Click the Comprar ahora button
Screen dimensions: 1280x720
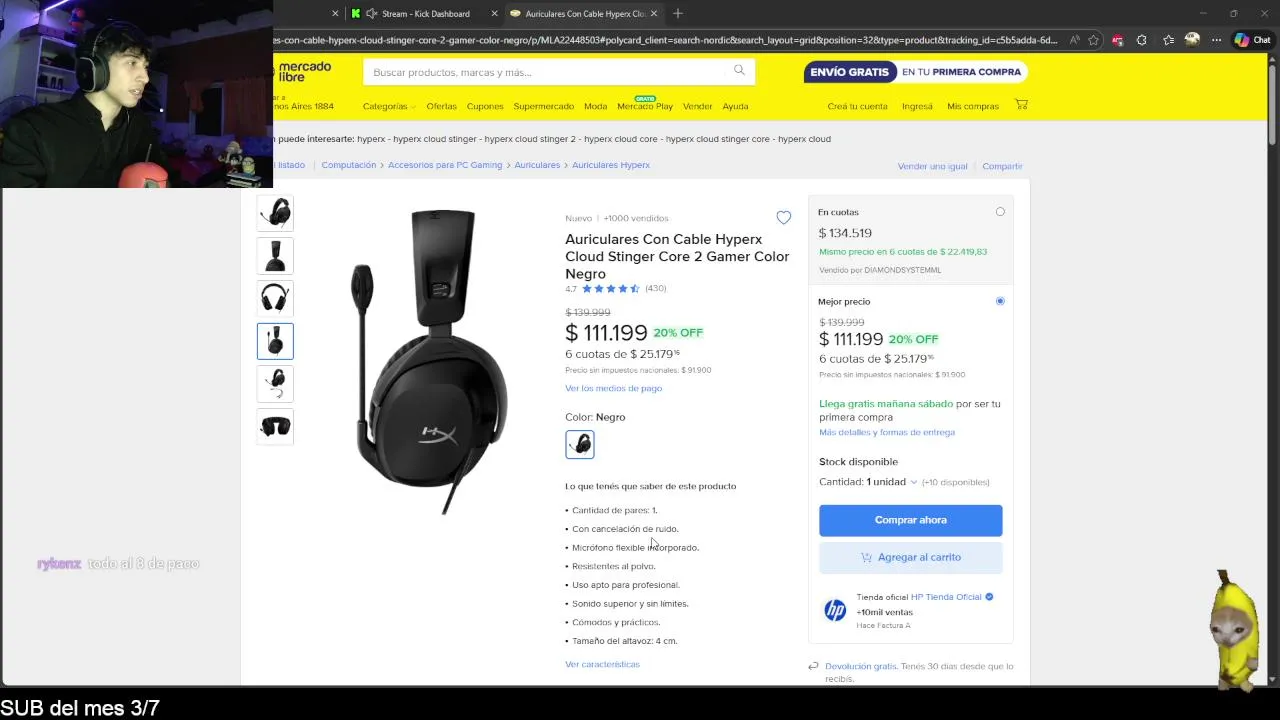pos(910,520)
